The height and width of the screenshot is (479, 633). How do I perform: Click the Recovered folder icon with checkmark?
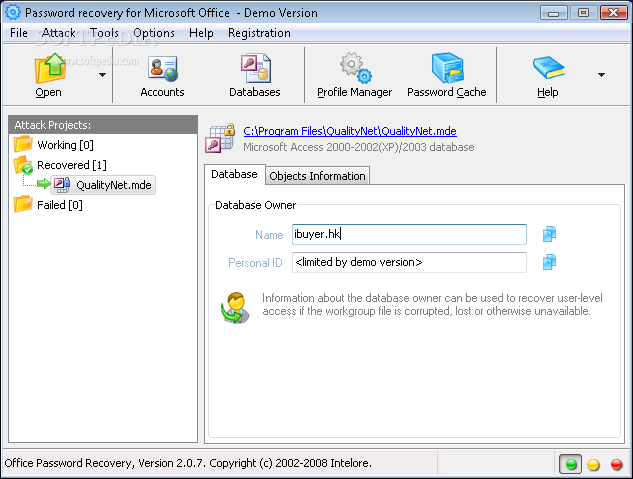click(x=23, y=165)
